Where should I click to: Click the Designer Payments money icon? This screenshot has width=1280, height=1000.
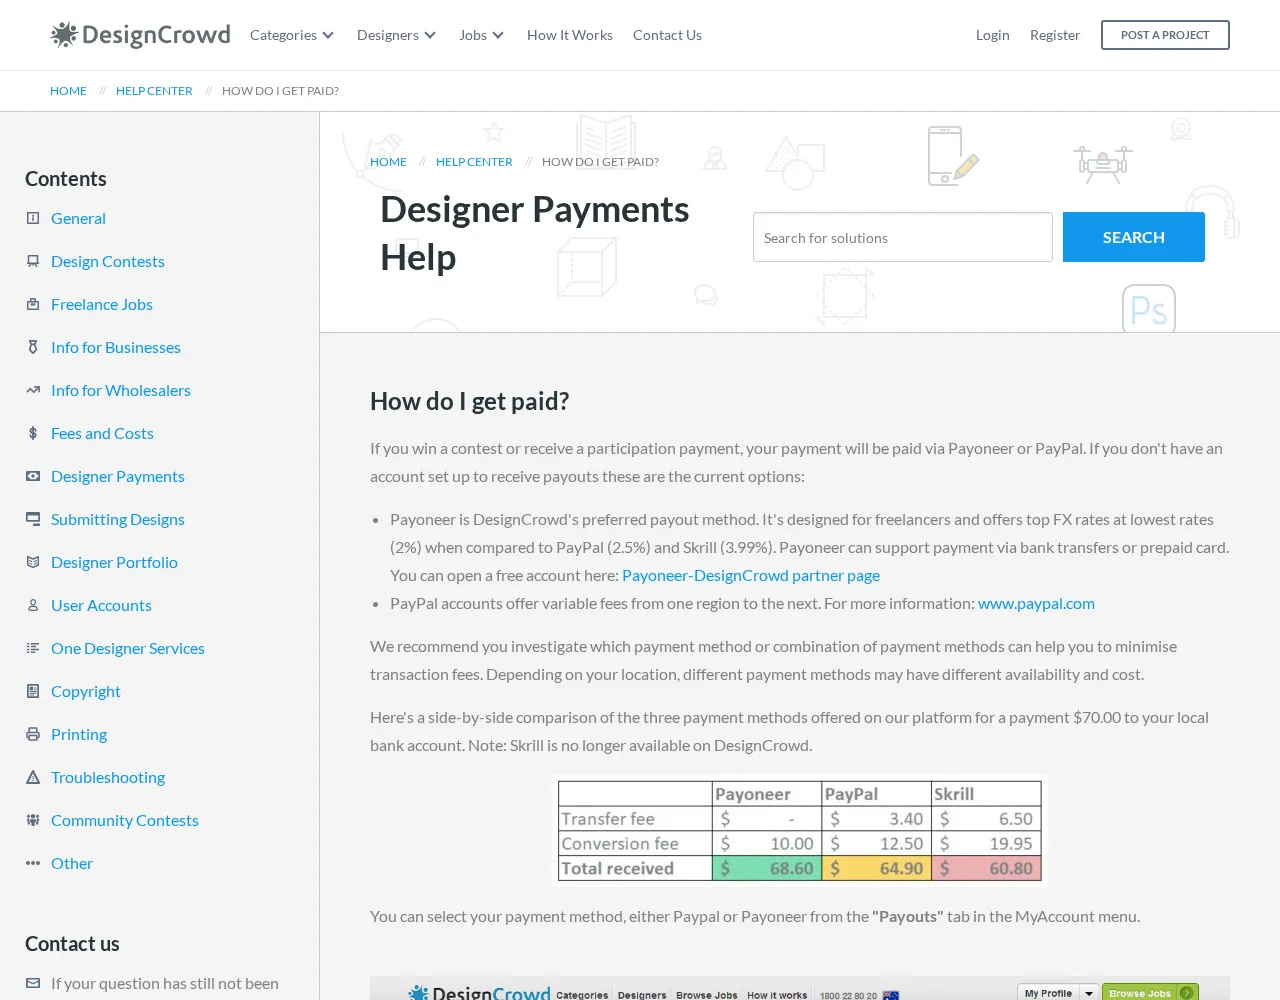pyautogui.click(x=33, y=476)
